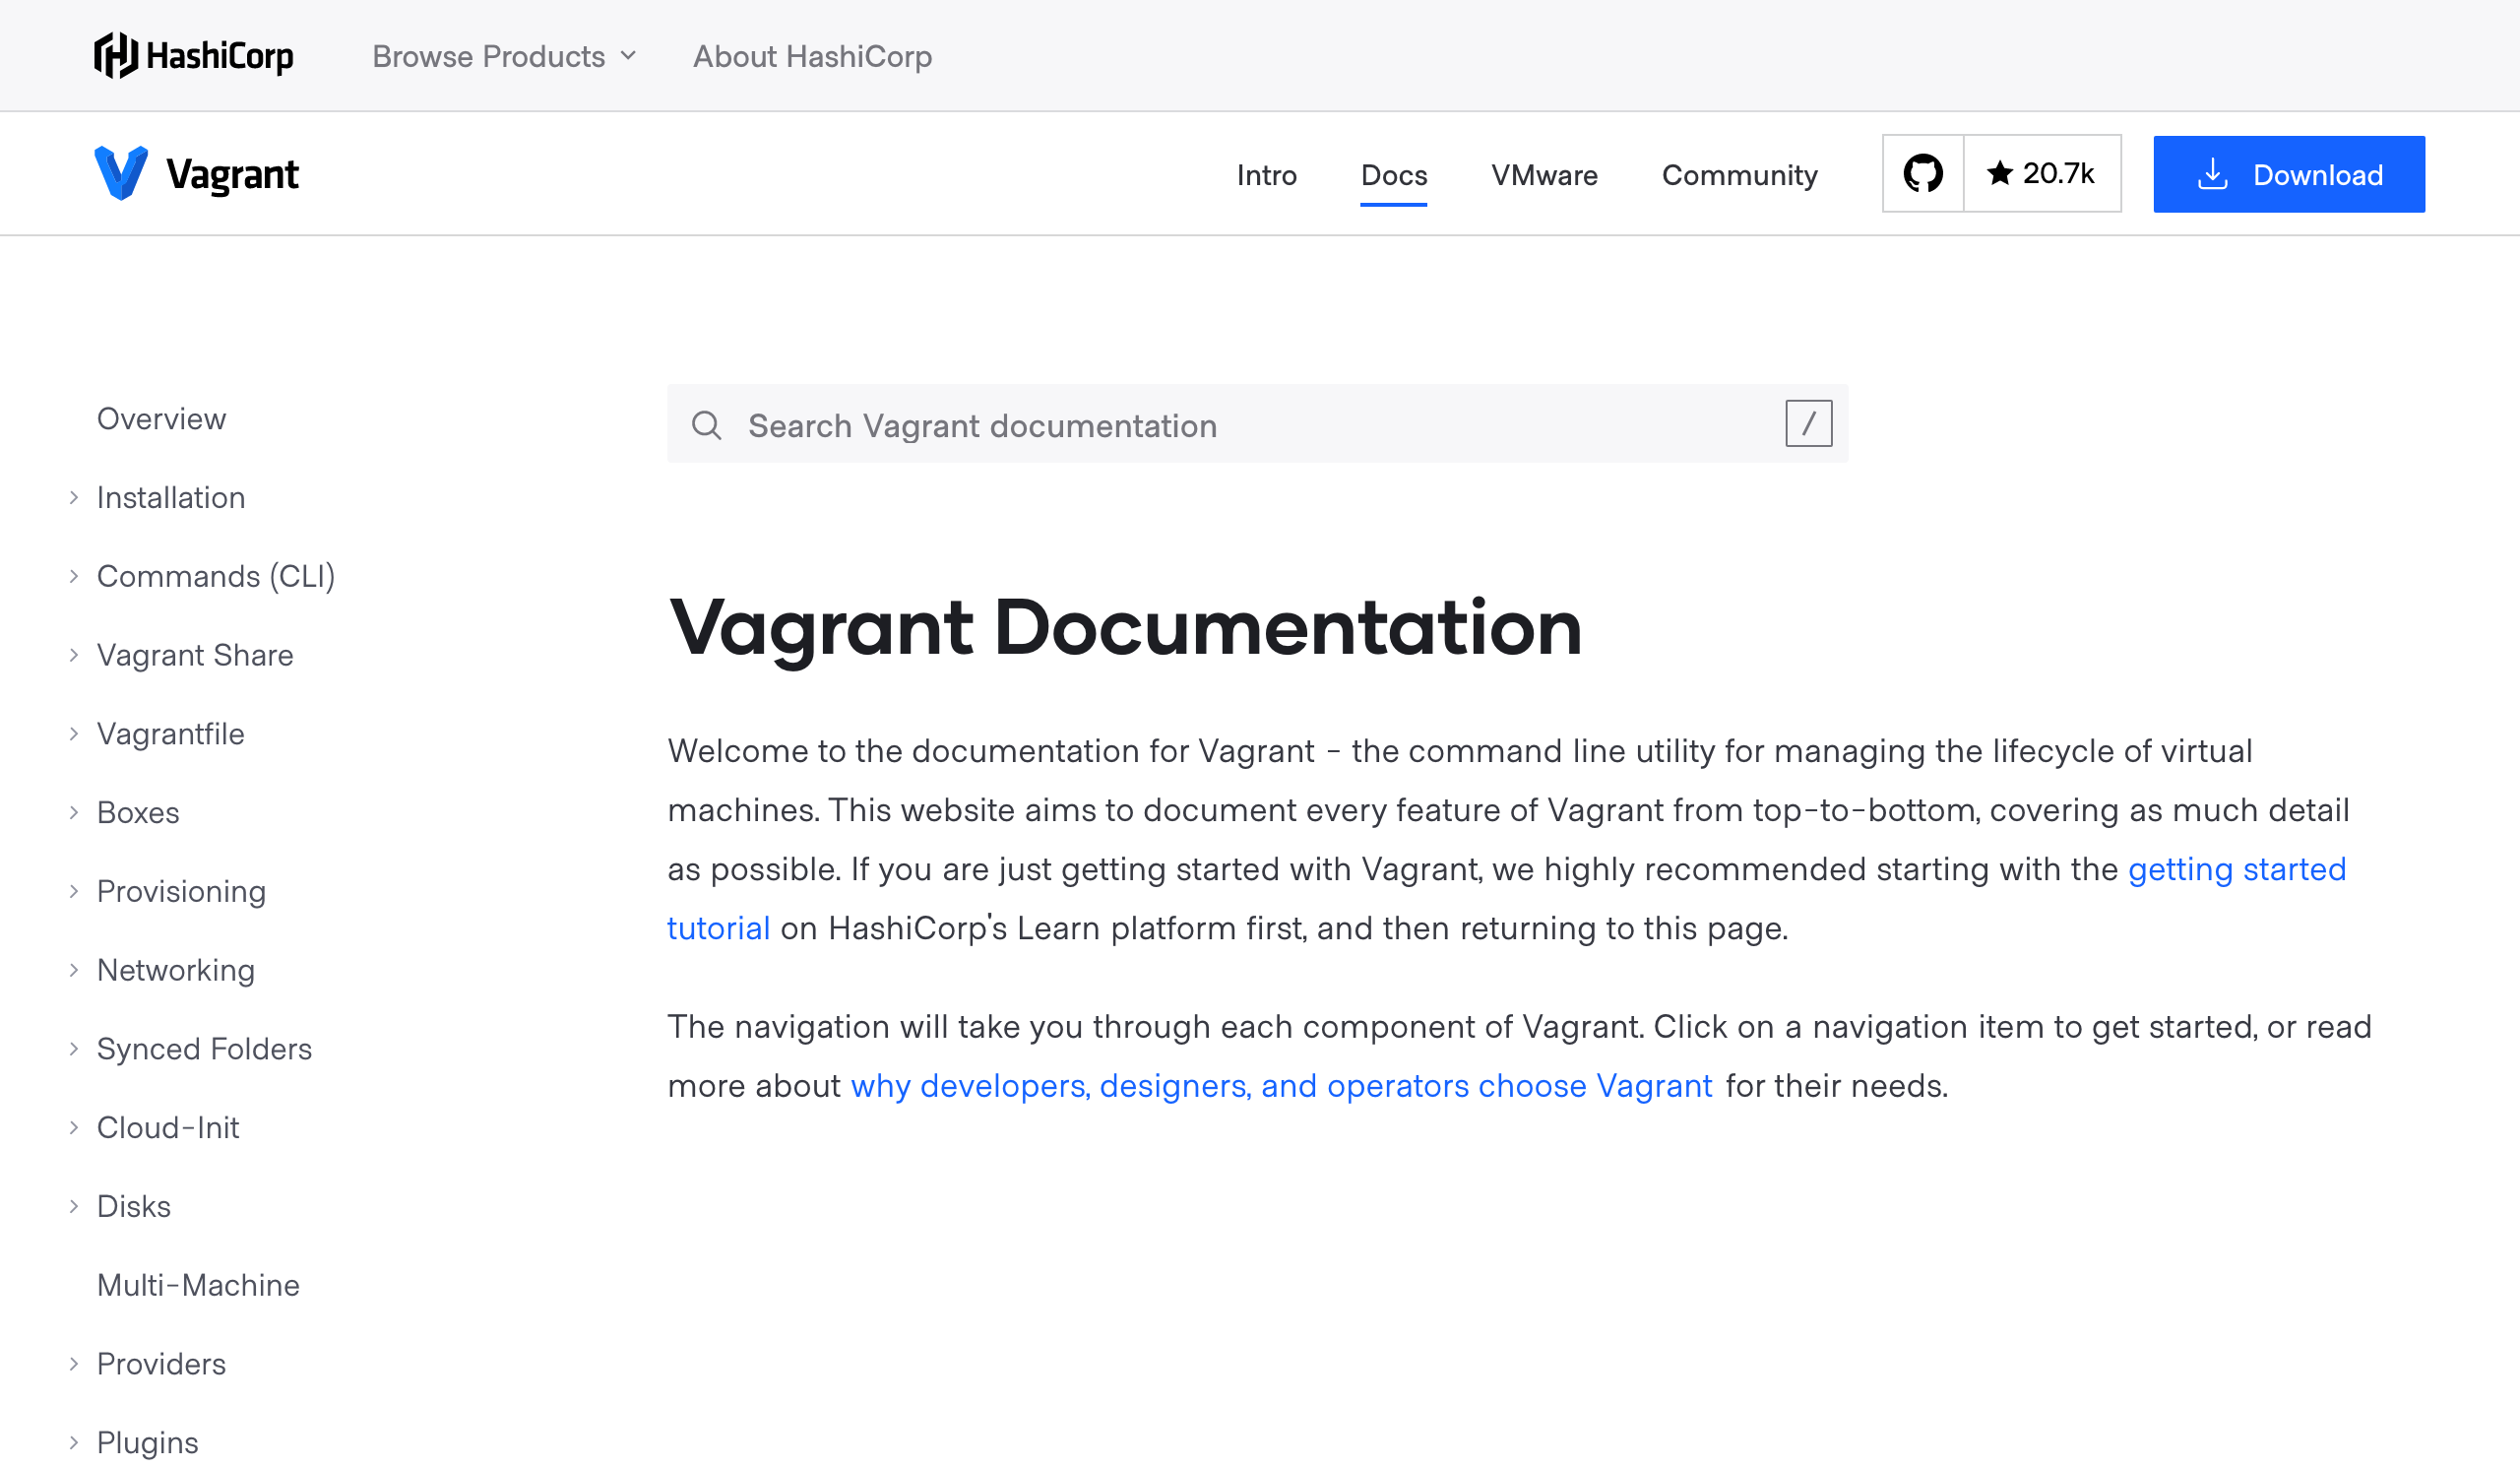The height and width of the screenshot is (1467, 2520).
Task: Open the Browse Products dropdown
Action: tap(504, 56)
